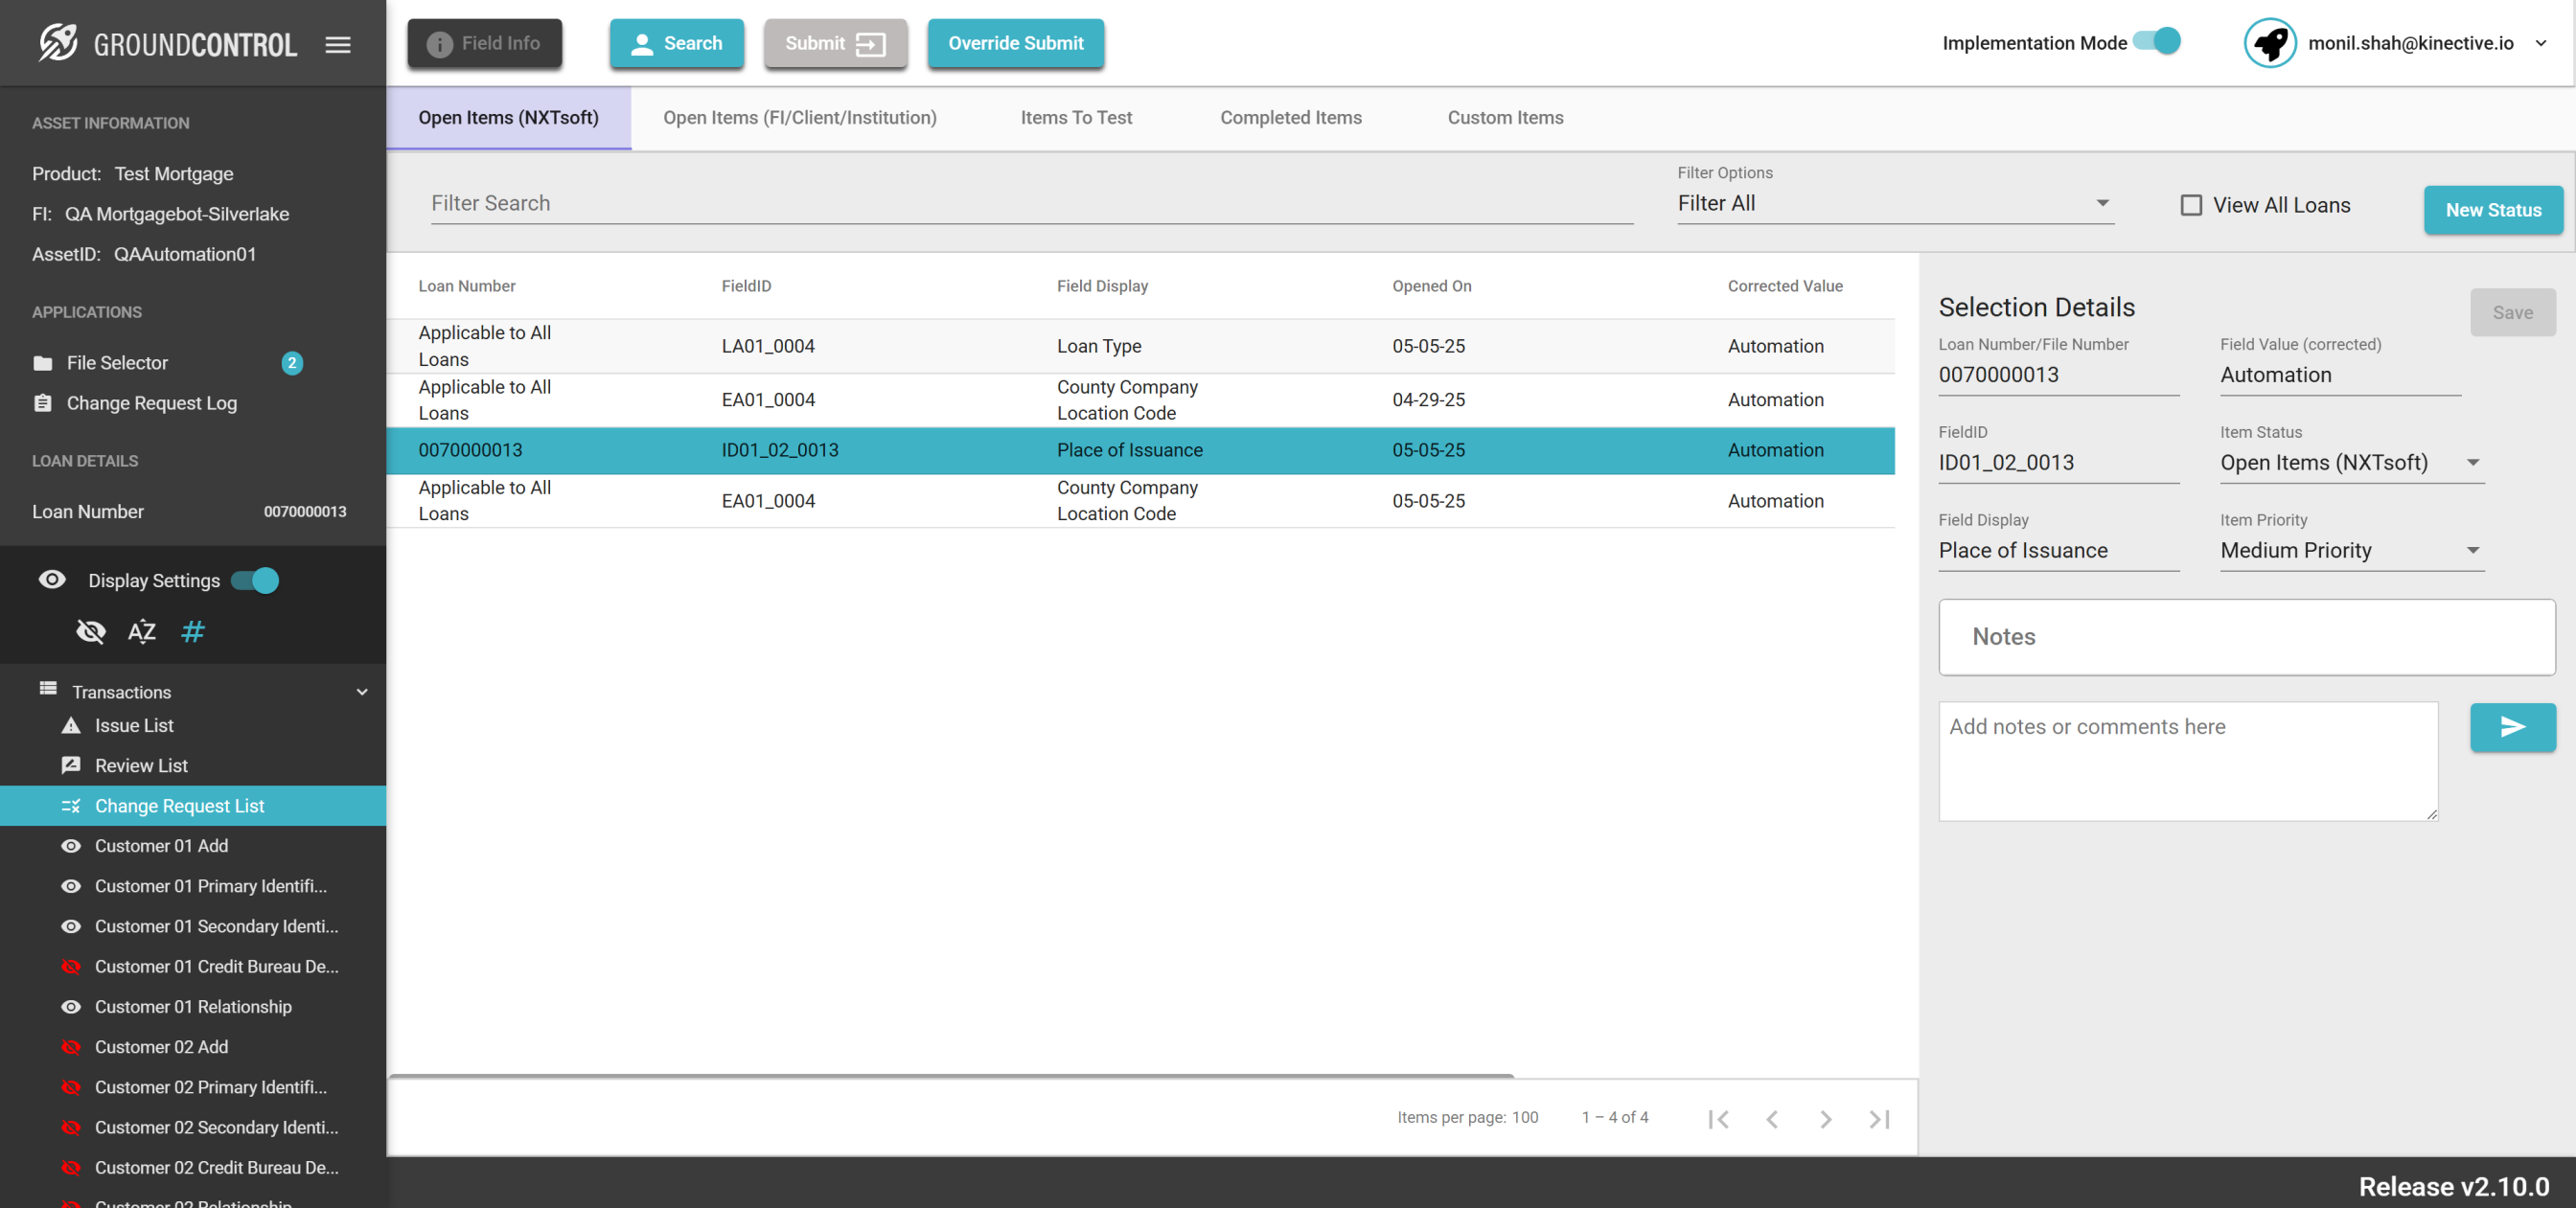Click the New Status button
This screenshot has width=2576, height=1208.
click(2492, 209)
